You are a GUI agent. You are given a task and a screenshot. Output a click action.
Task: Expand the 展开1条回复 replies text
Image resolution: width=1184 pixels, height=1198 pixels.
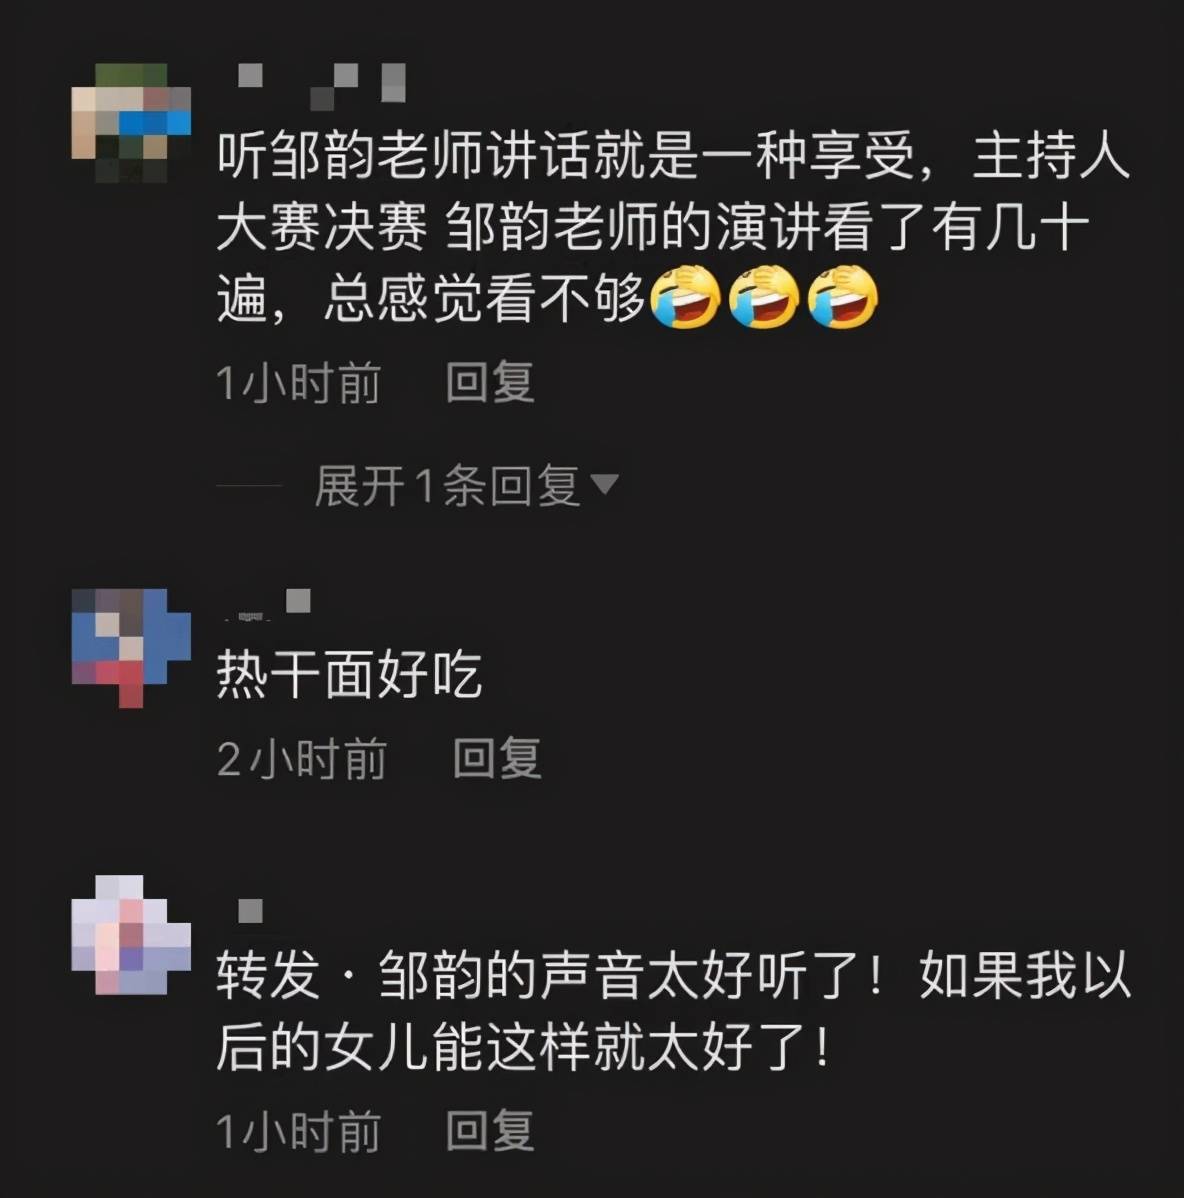pyautogui.click(x=446, y=485)
